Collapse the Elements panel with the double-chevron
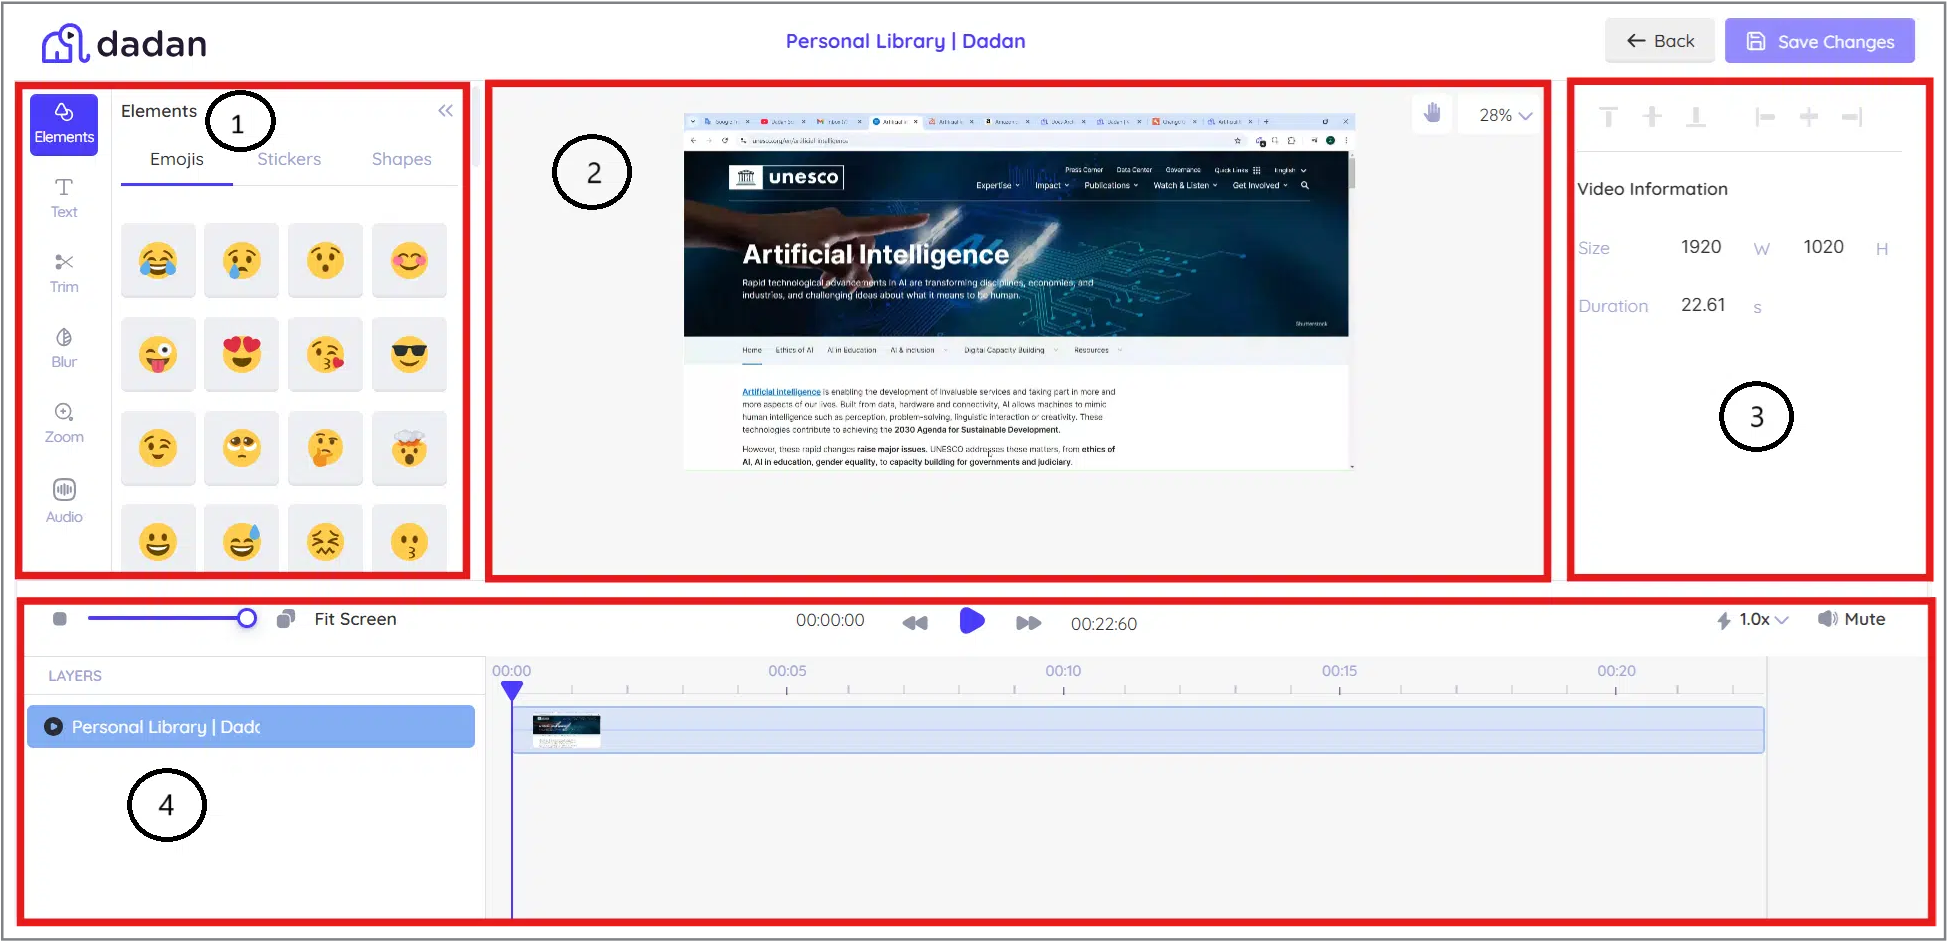 (446, 110)
